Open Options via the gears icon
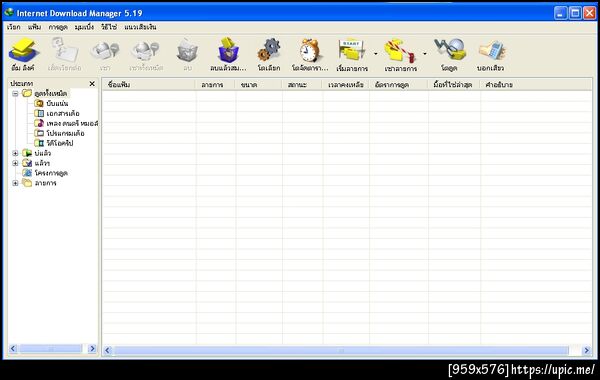The width and height of the screenshot is (600, 380). [269, 50]
